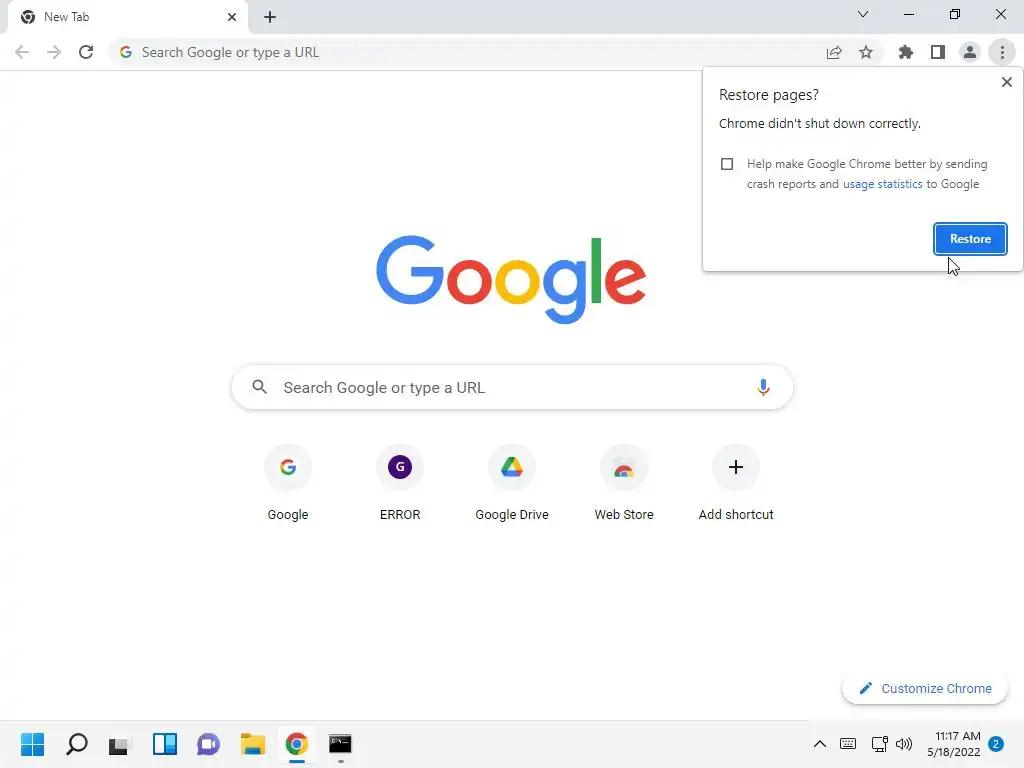Viewport: 1024px width, 768px height.
Task: Bookmark this tab with the star icon
Action: [x=866, y=52]
